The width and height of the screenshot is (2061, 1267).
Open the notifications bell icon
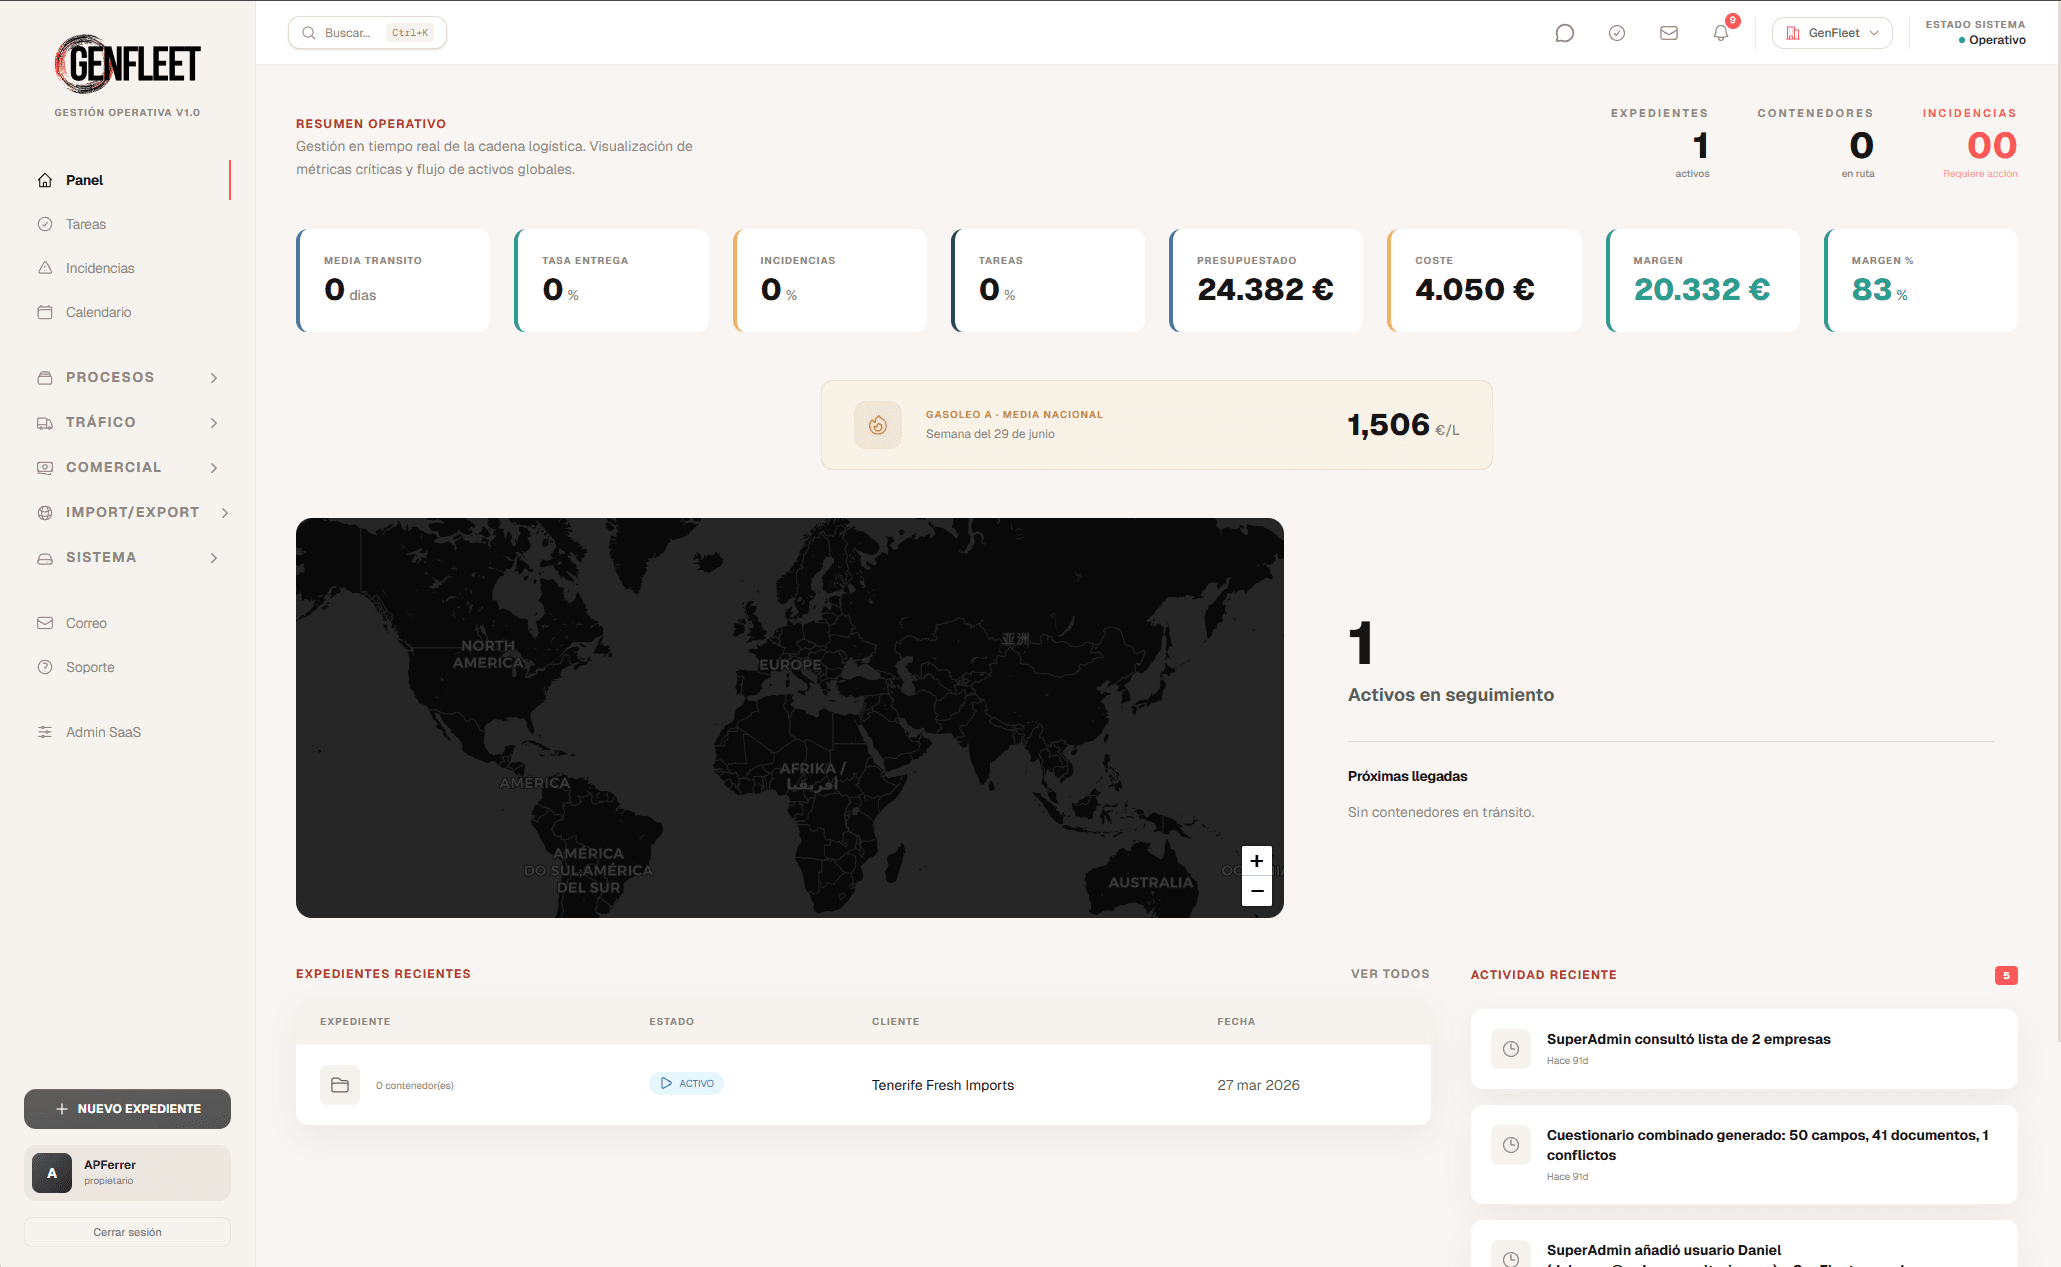click(1721, 33)
